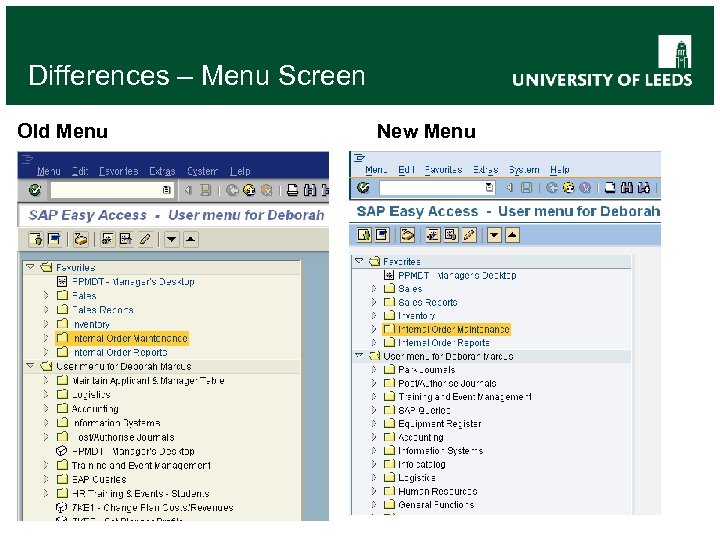Select Internal Order Maintenance in New Menu
This screenshot has width=720, height=540.
pos(446,329)
